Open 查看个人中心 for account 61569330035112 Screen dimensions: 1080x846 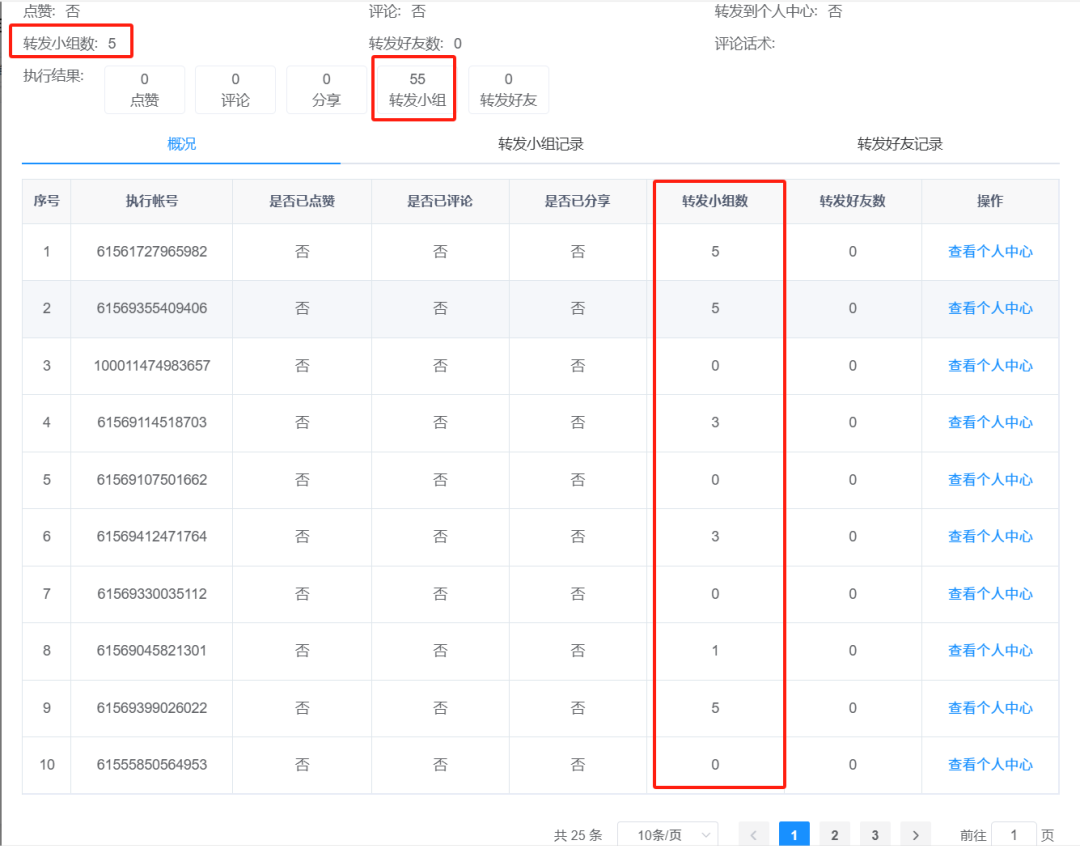tap(990, 594)
